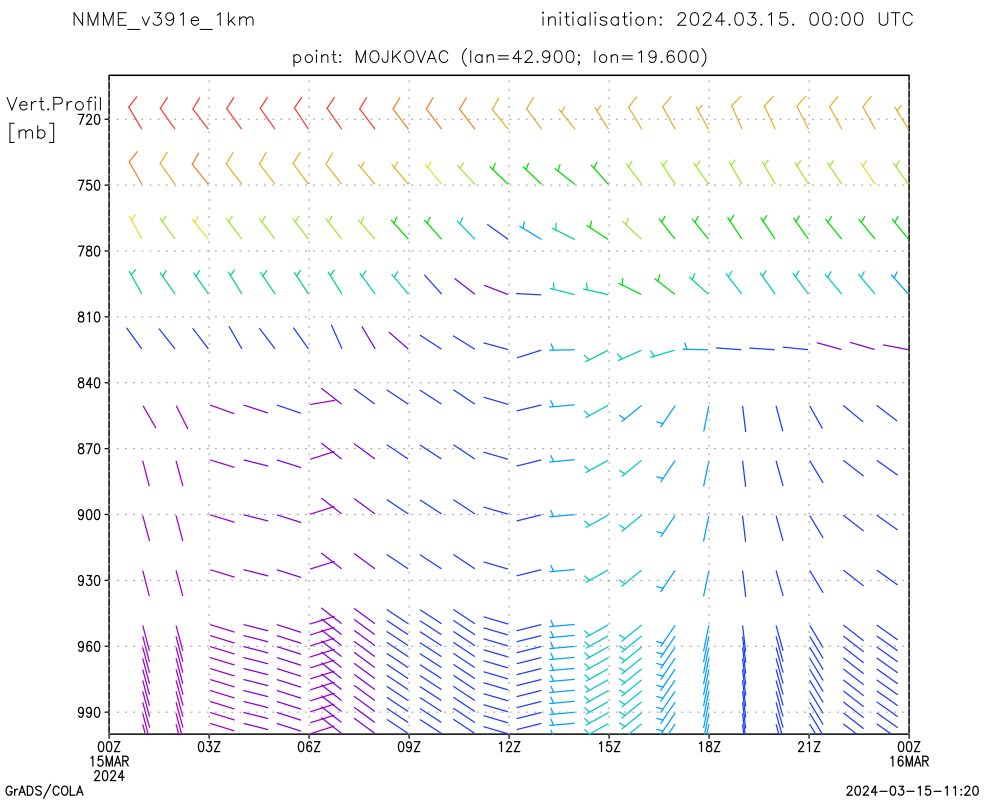Image resolution: width=1000 pixels, height=800 pixels.
Task: Click the 990 pressure level label
Action: point(90,713)
